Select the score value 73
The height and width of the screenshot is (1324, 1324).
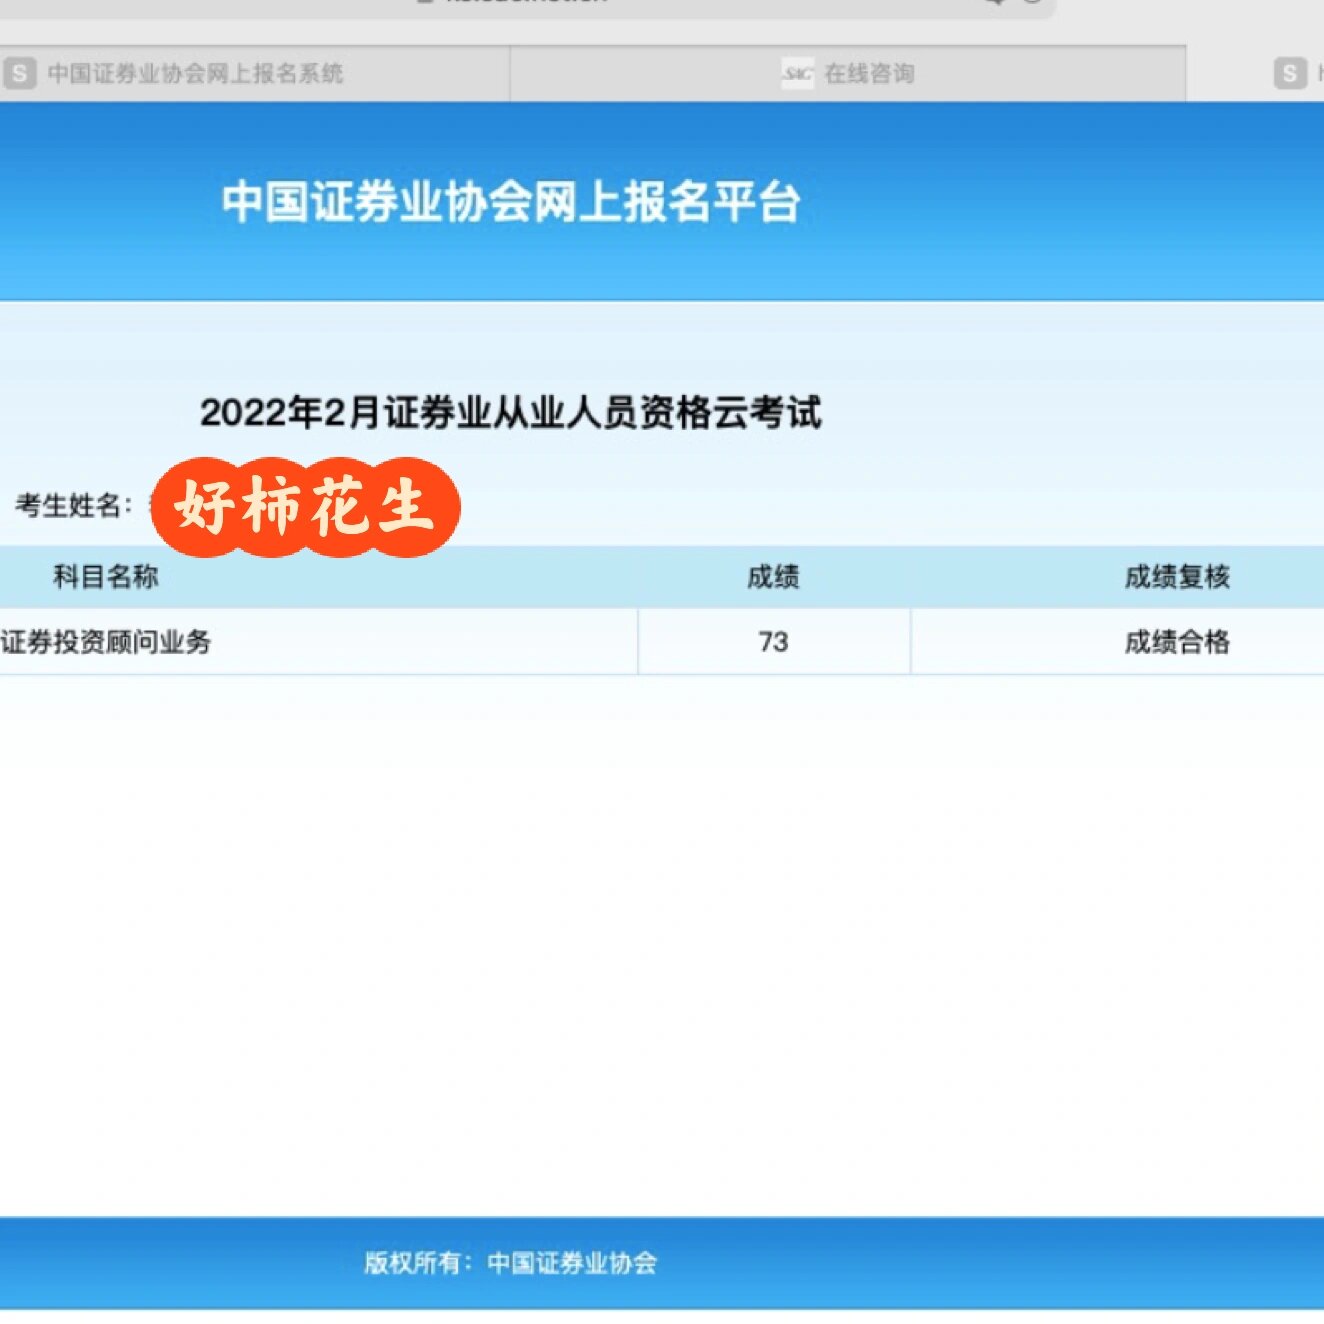point(773,642)
